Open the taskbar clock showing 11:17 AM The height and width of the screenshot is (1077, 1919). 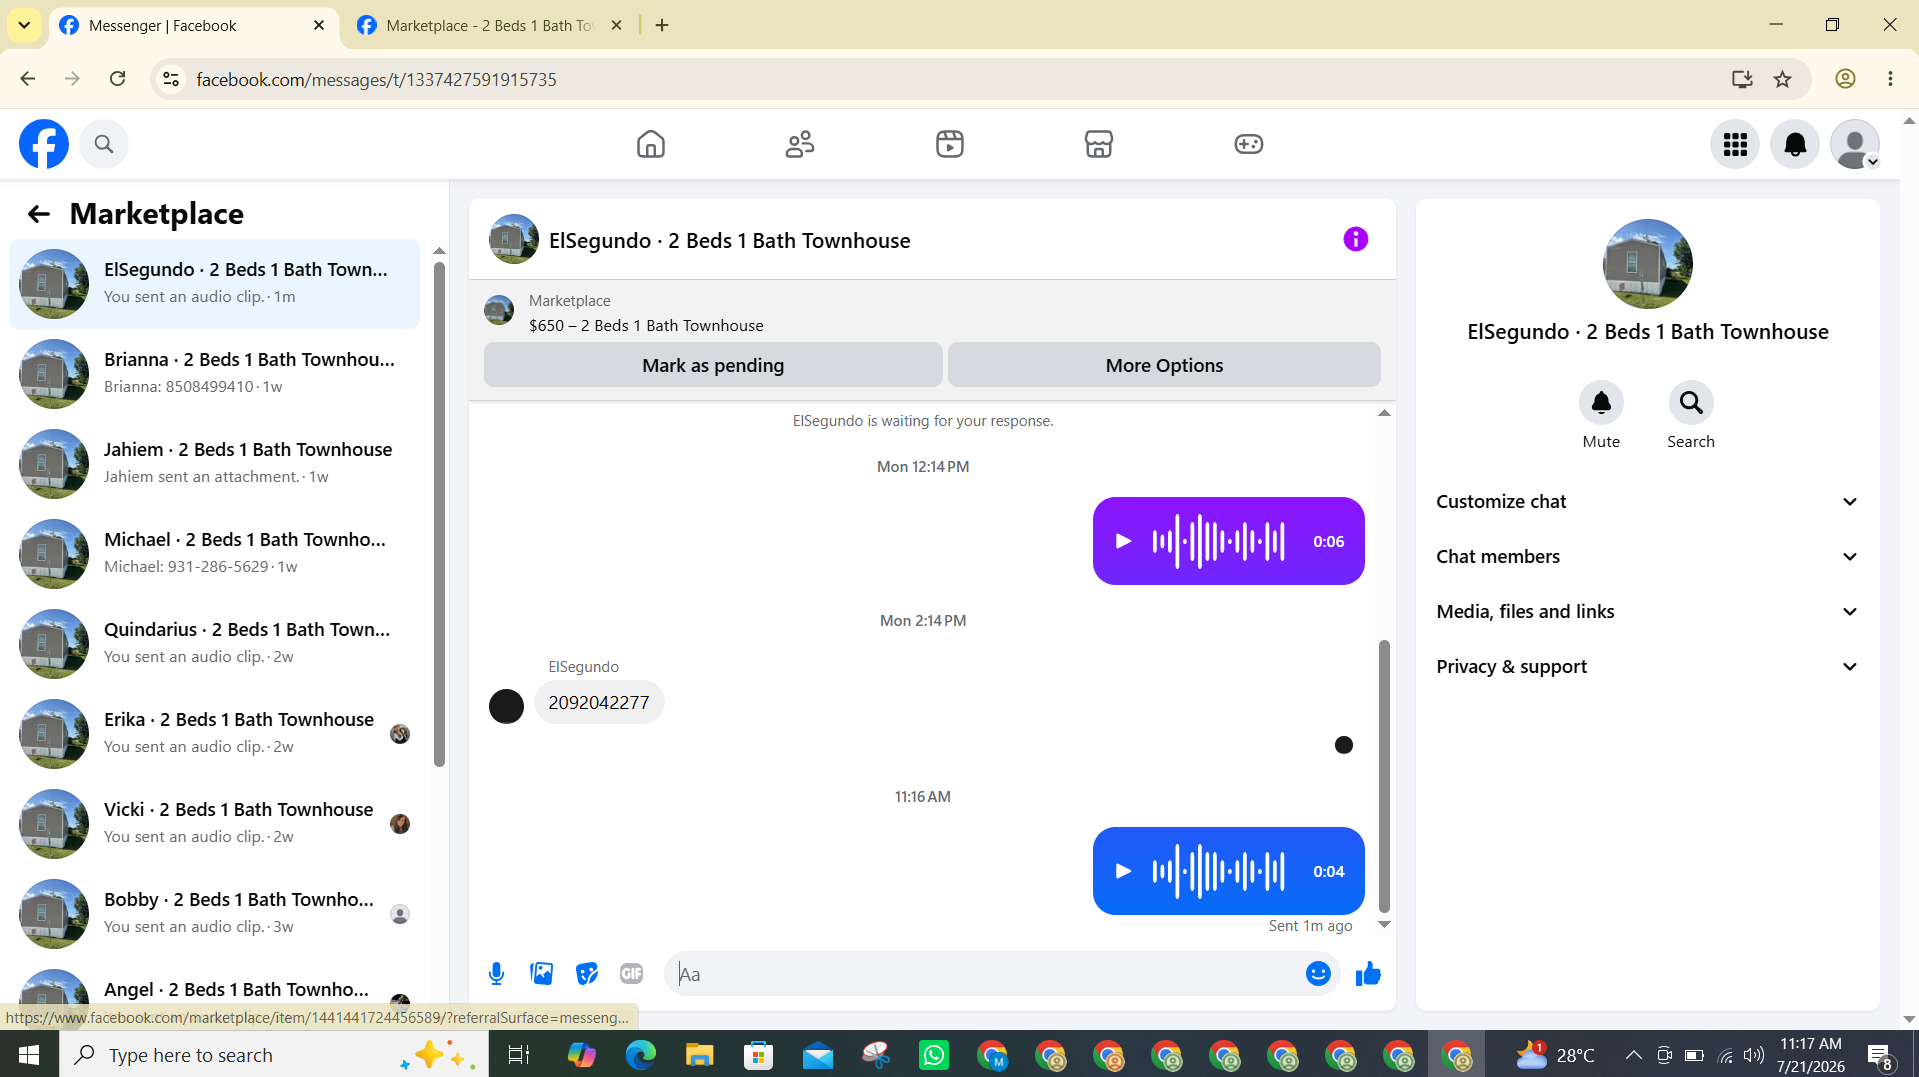[x=1811, y=1055]
